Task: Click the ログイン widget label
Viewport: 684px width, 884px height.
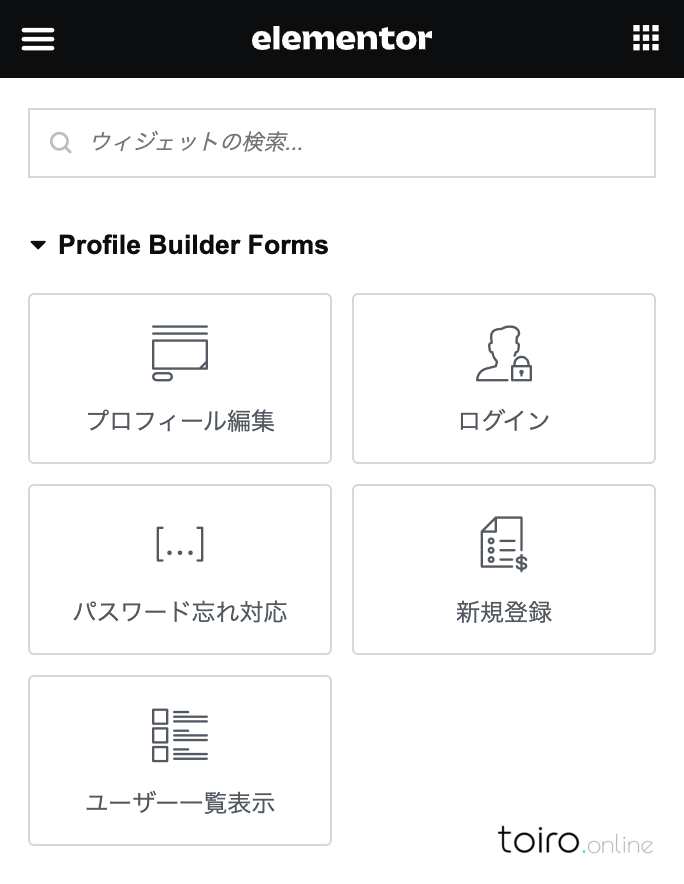Action: (504, 421)
